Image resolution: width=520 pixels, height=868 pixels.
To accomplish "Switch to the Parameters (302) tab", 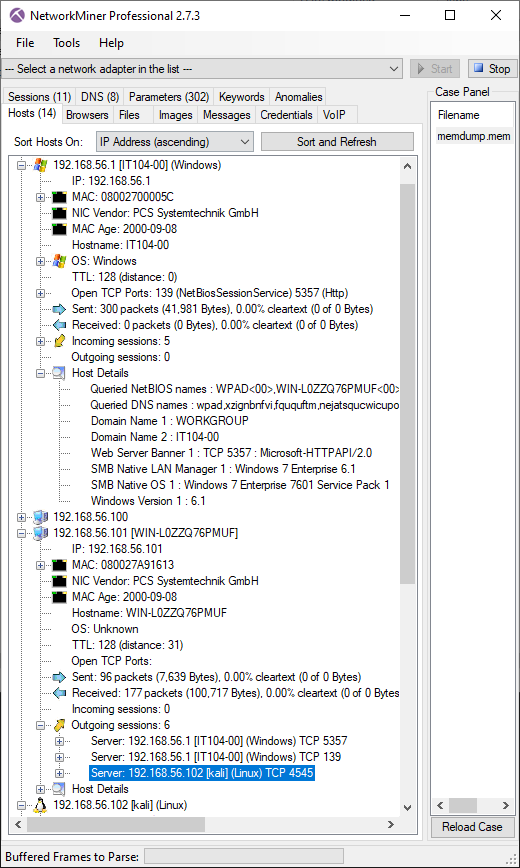I will pyautogui.click(x=169, y=97).
